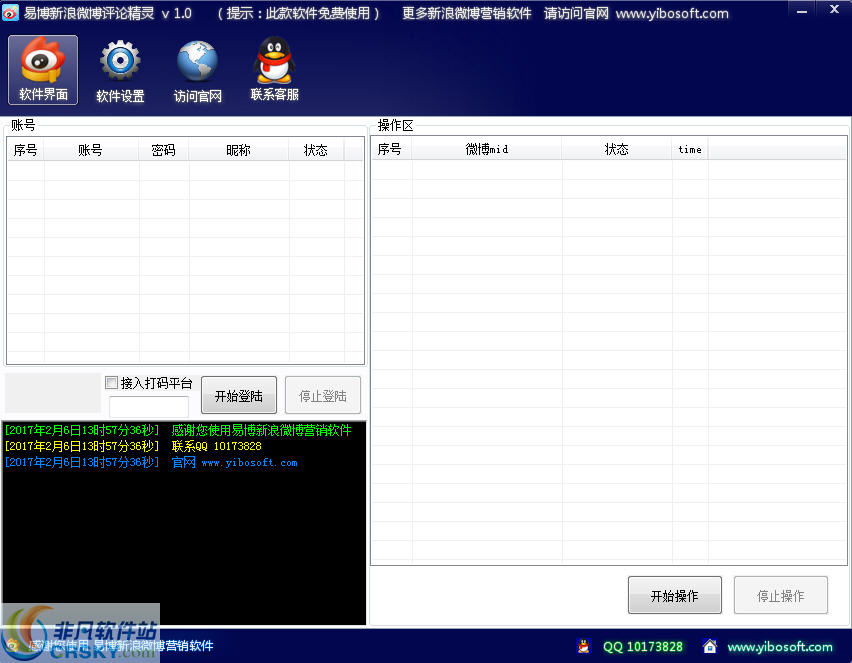Screen dimensions: 852x663
Task: Click the 联系QQ 10173828 log line
Action: (x=133, y=446)
